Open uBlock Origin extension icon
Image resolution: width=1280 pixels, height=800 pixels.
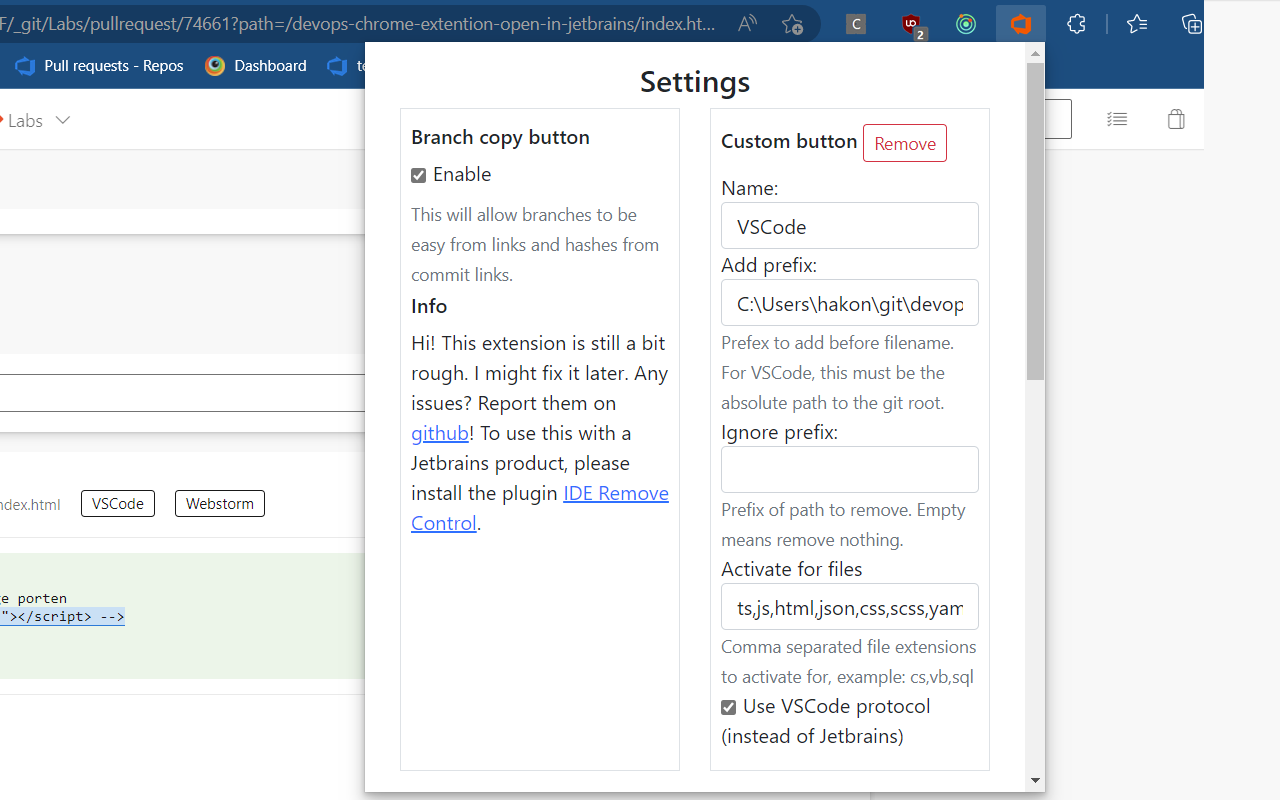tap(912, 25)
